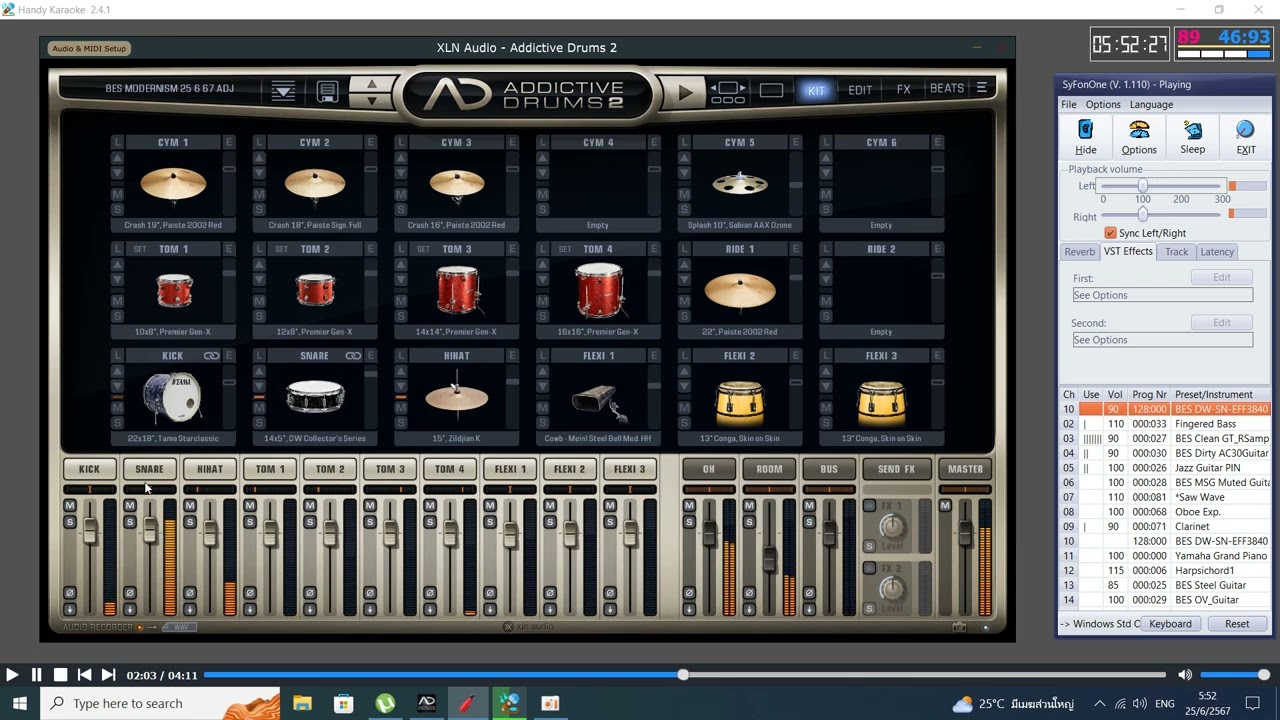Play the Addictive Drums preview
1280x720 pixels.
point(685,92)
